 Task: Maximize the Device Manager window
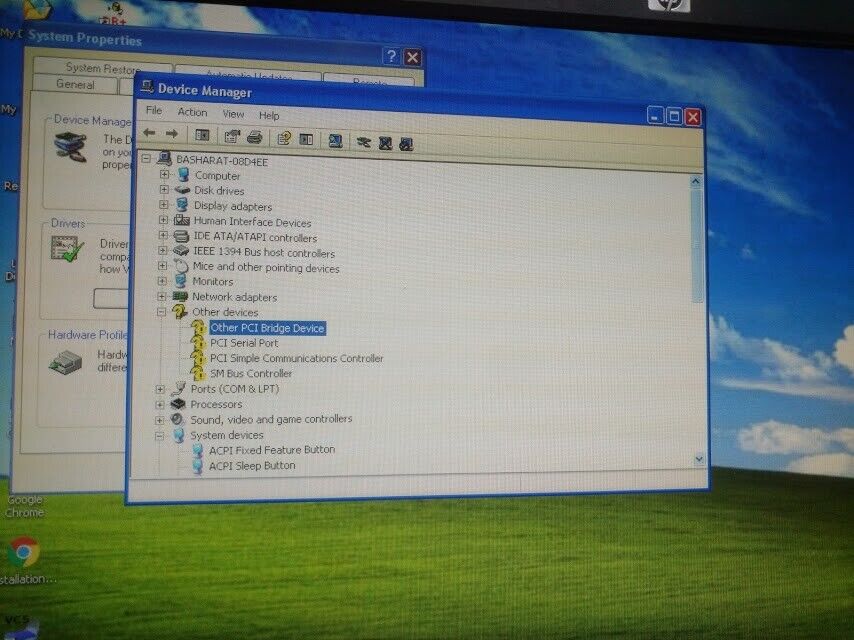click(x=674, y=116)
